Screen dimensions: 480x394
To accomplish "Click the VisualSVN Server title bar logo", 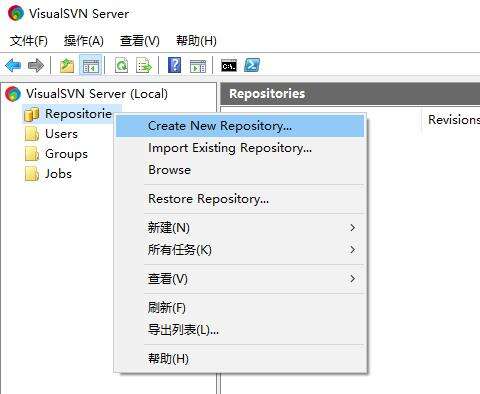I will point(16,13).
